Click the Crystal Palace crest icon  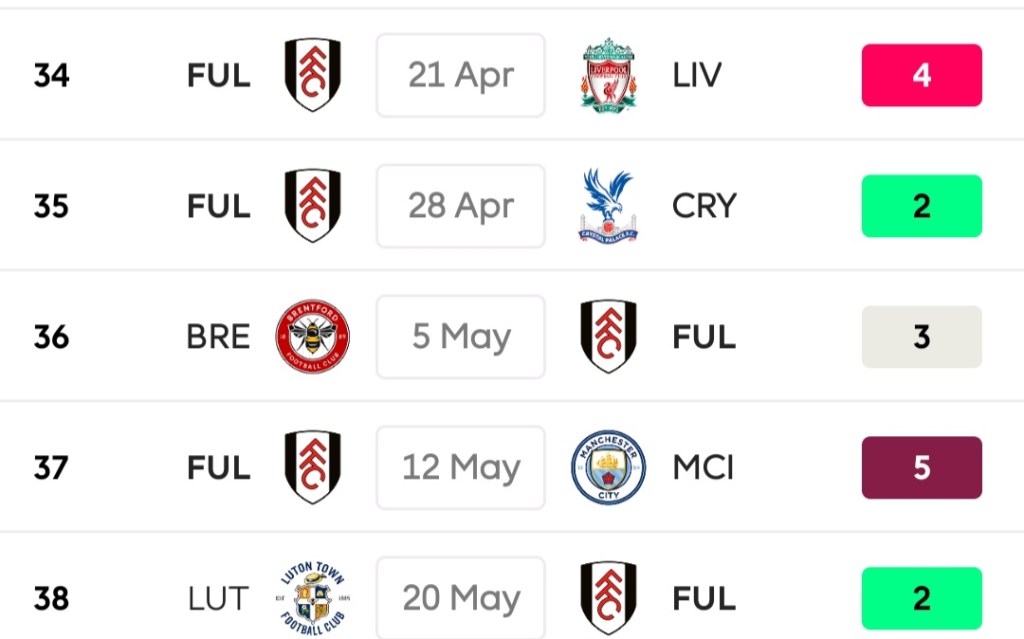pos(608,206)
